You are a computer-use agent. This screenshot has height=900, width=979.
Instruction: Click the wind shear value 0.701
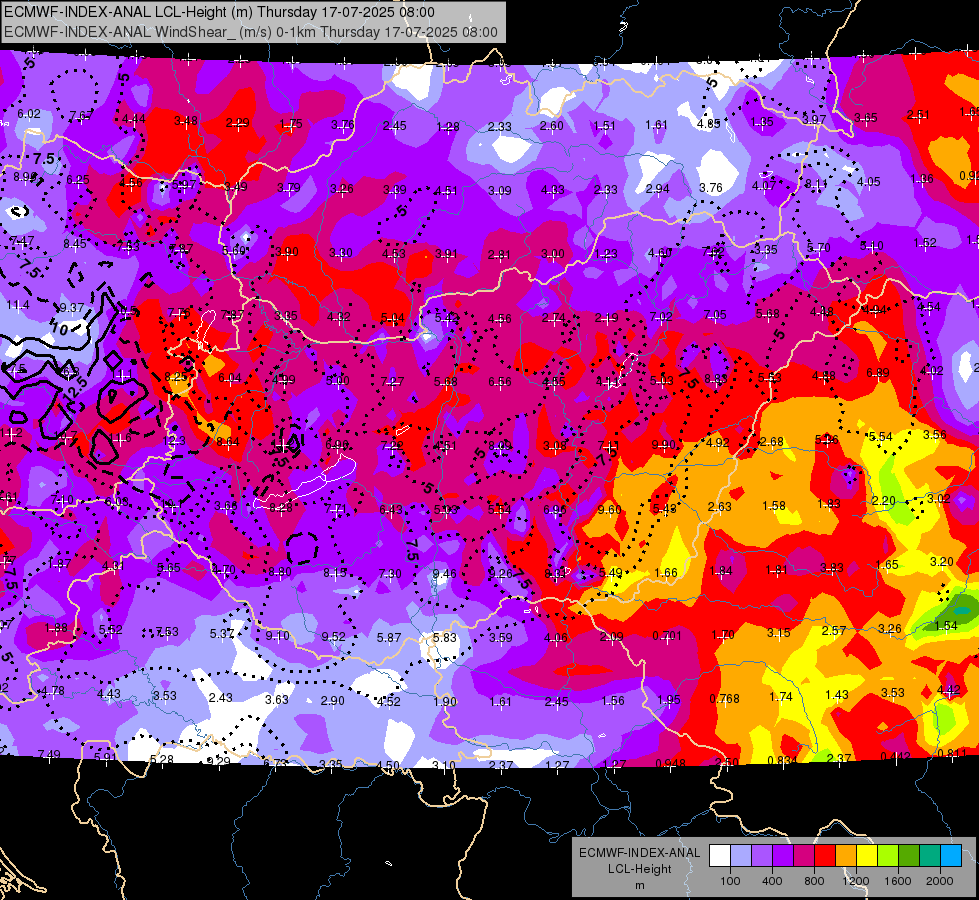[667, 636]
